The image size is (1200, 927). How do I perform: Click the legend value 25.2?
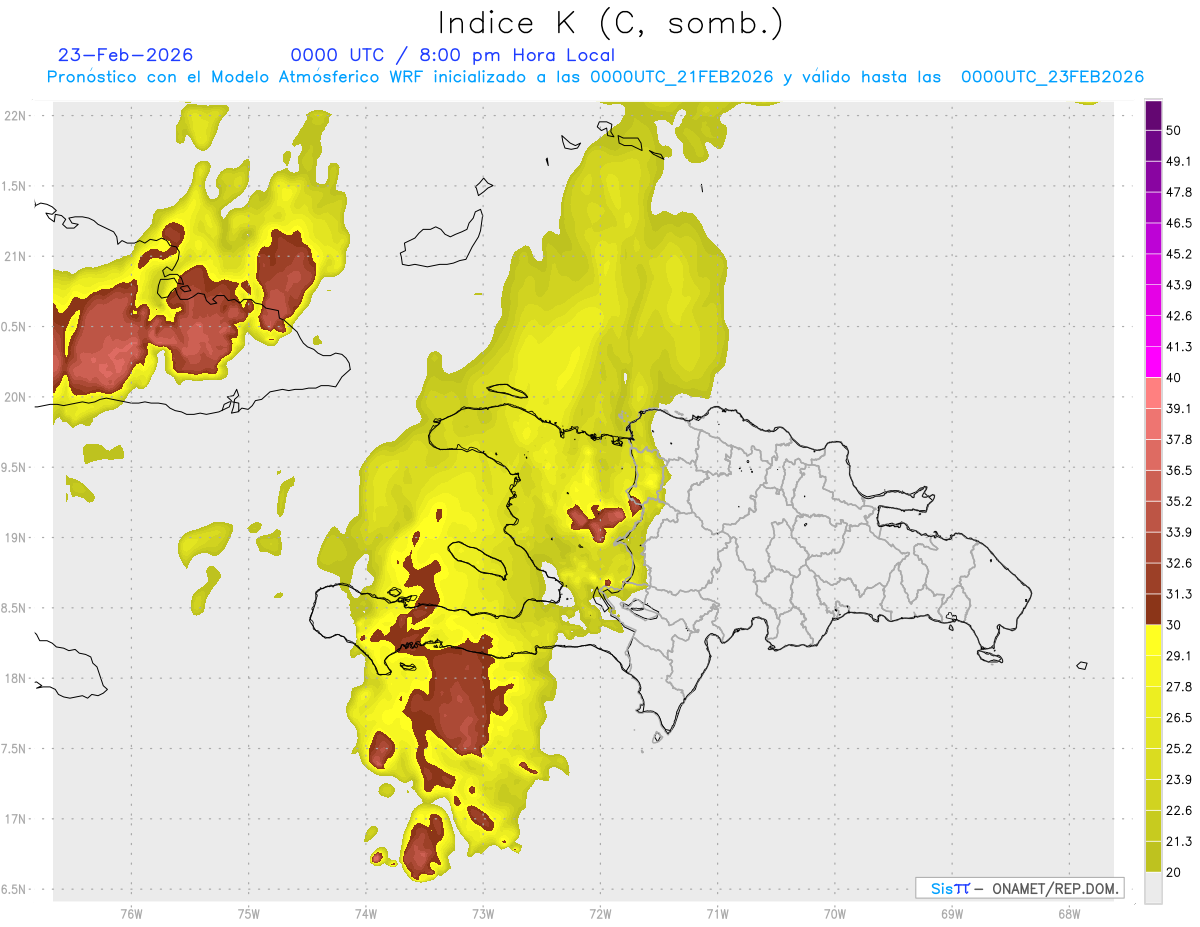(x=1179, y=749)
